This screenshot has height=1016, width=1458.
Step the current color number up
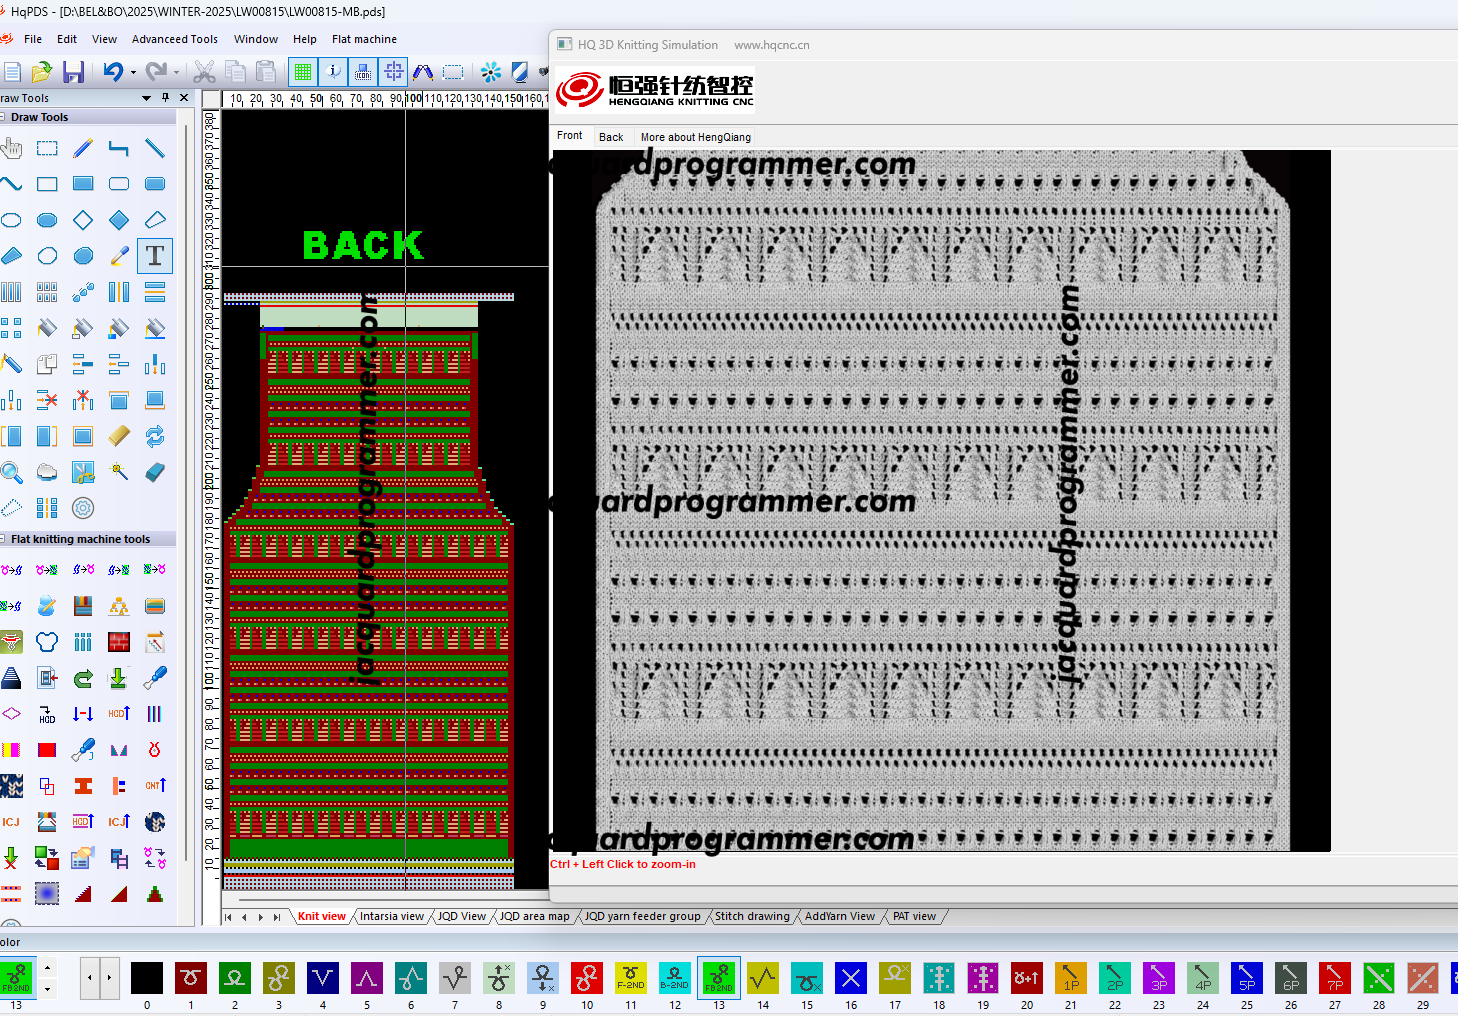(x=47, y=968)
